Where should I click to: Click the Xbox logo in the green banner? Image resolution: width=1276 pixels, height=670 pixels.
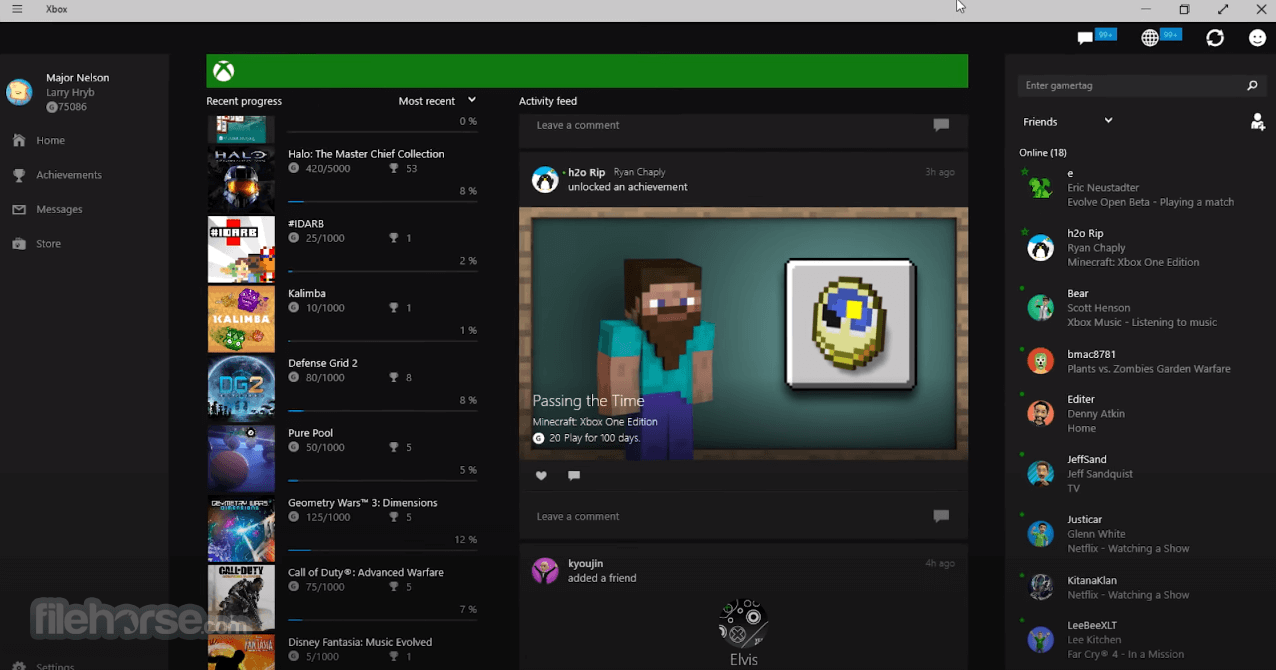point(224,71)
